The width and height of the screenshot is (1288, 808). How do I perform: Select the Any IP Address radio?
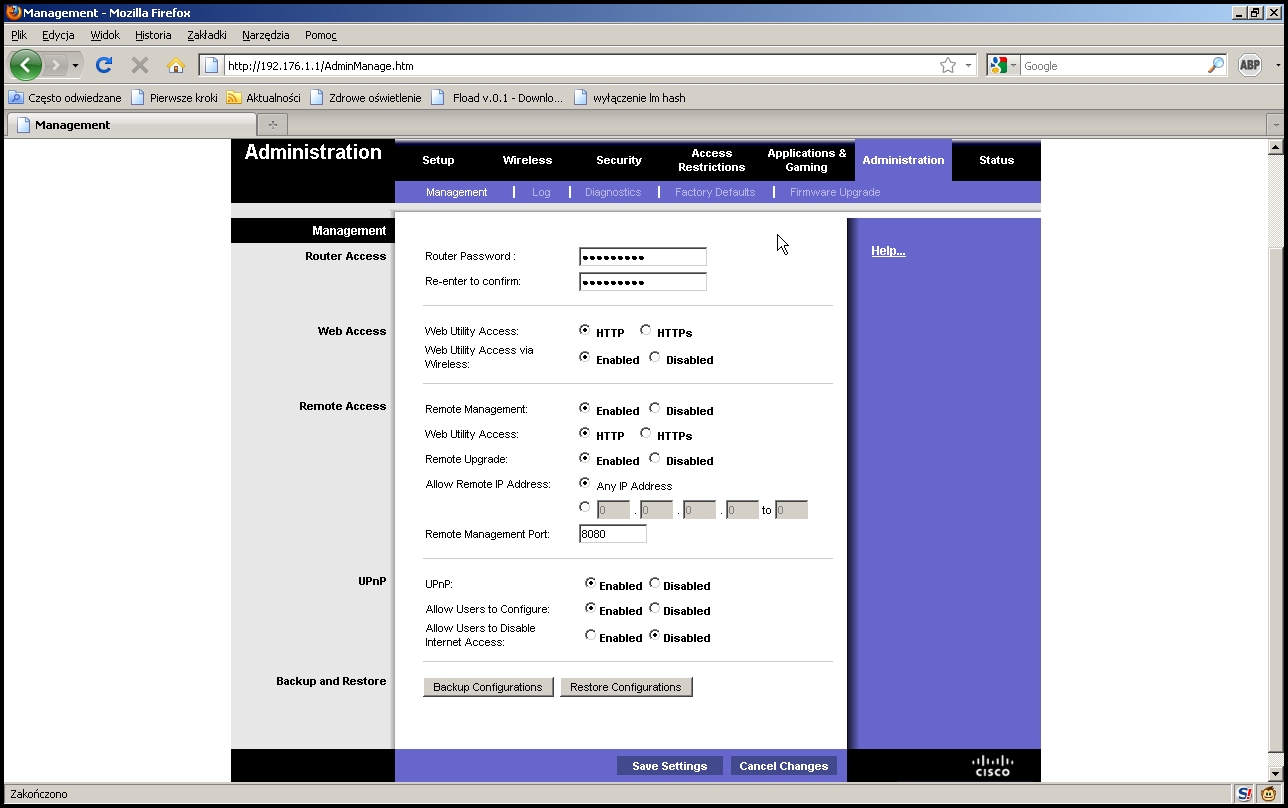(x=585, y=483)
